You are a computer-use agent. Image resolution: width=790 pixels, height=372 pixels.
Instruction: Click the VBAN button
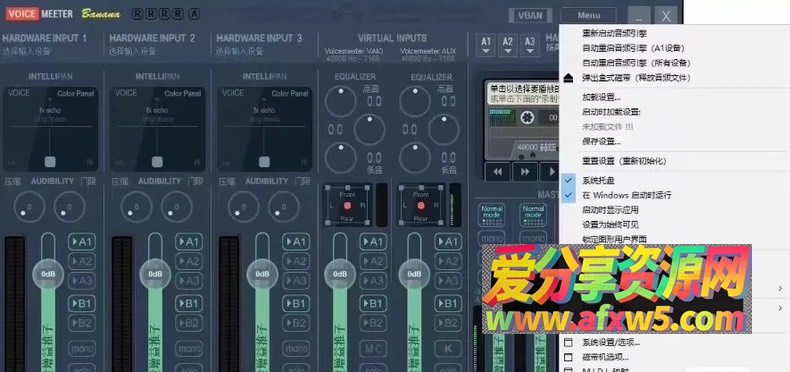click(530, 15)
